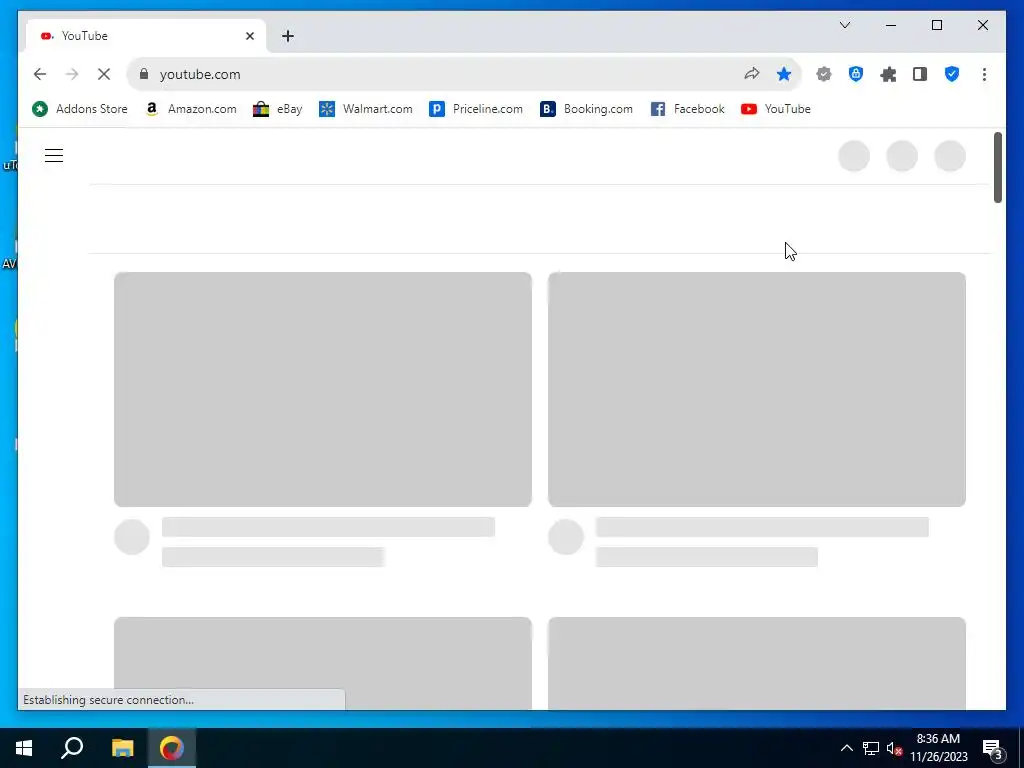Open the Walmart.com bookmark
The image size is (1024, 768).
point(366,109)
